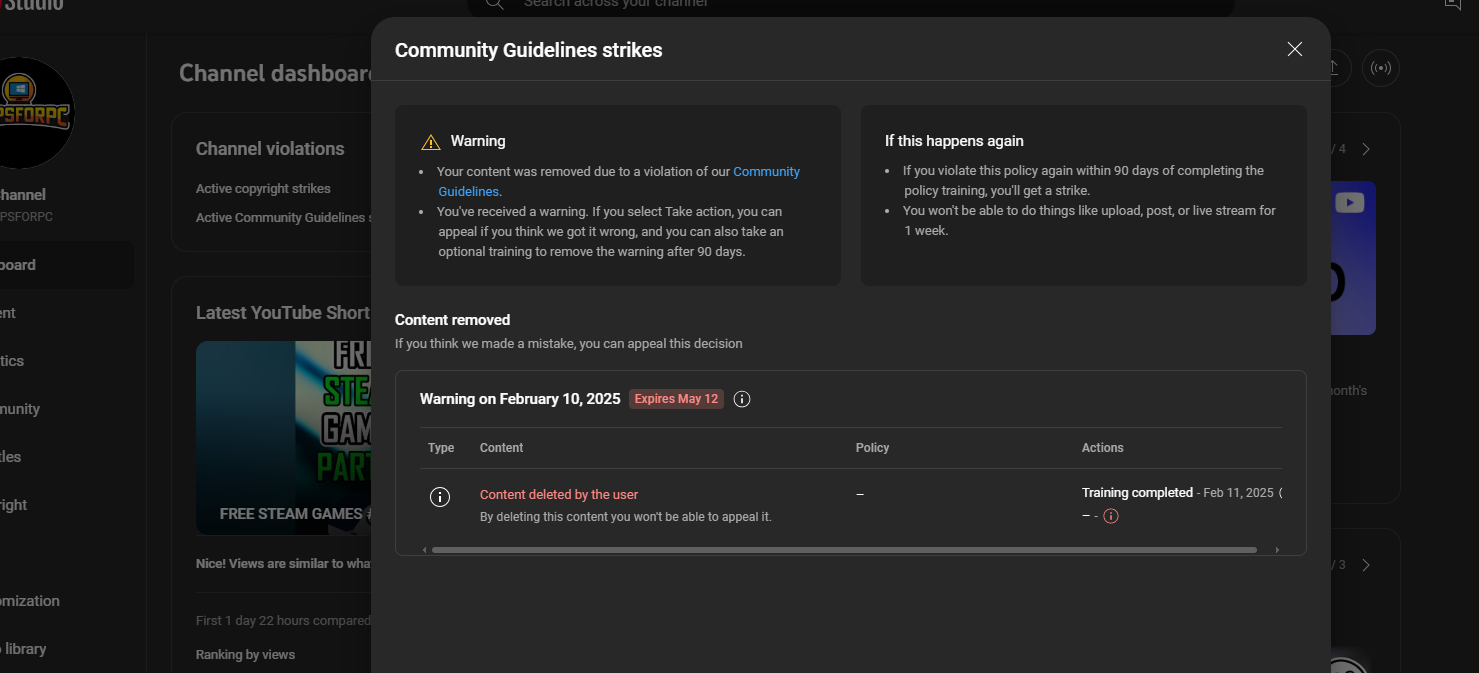Click 'Warning on February 10, 2025' heading

pyautogui.click(x=520, y=399)
